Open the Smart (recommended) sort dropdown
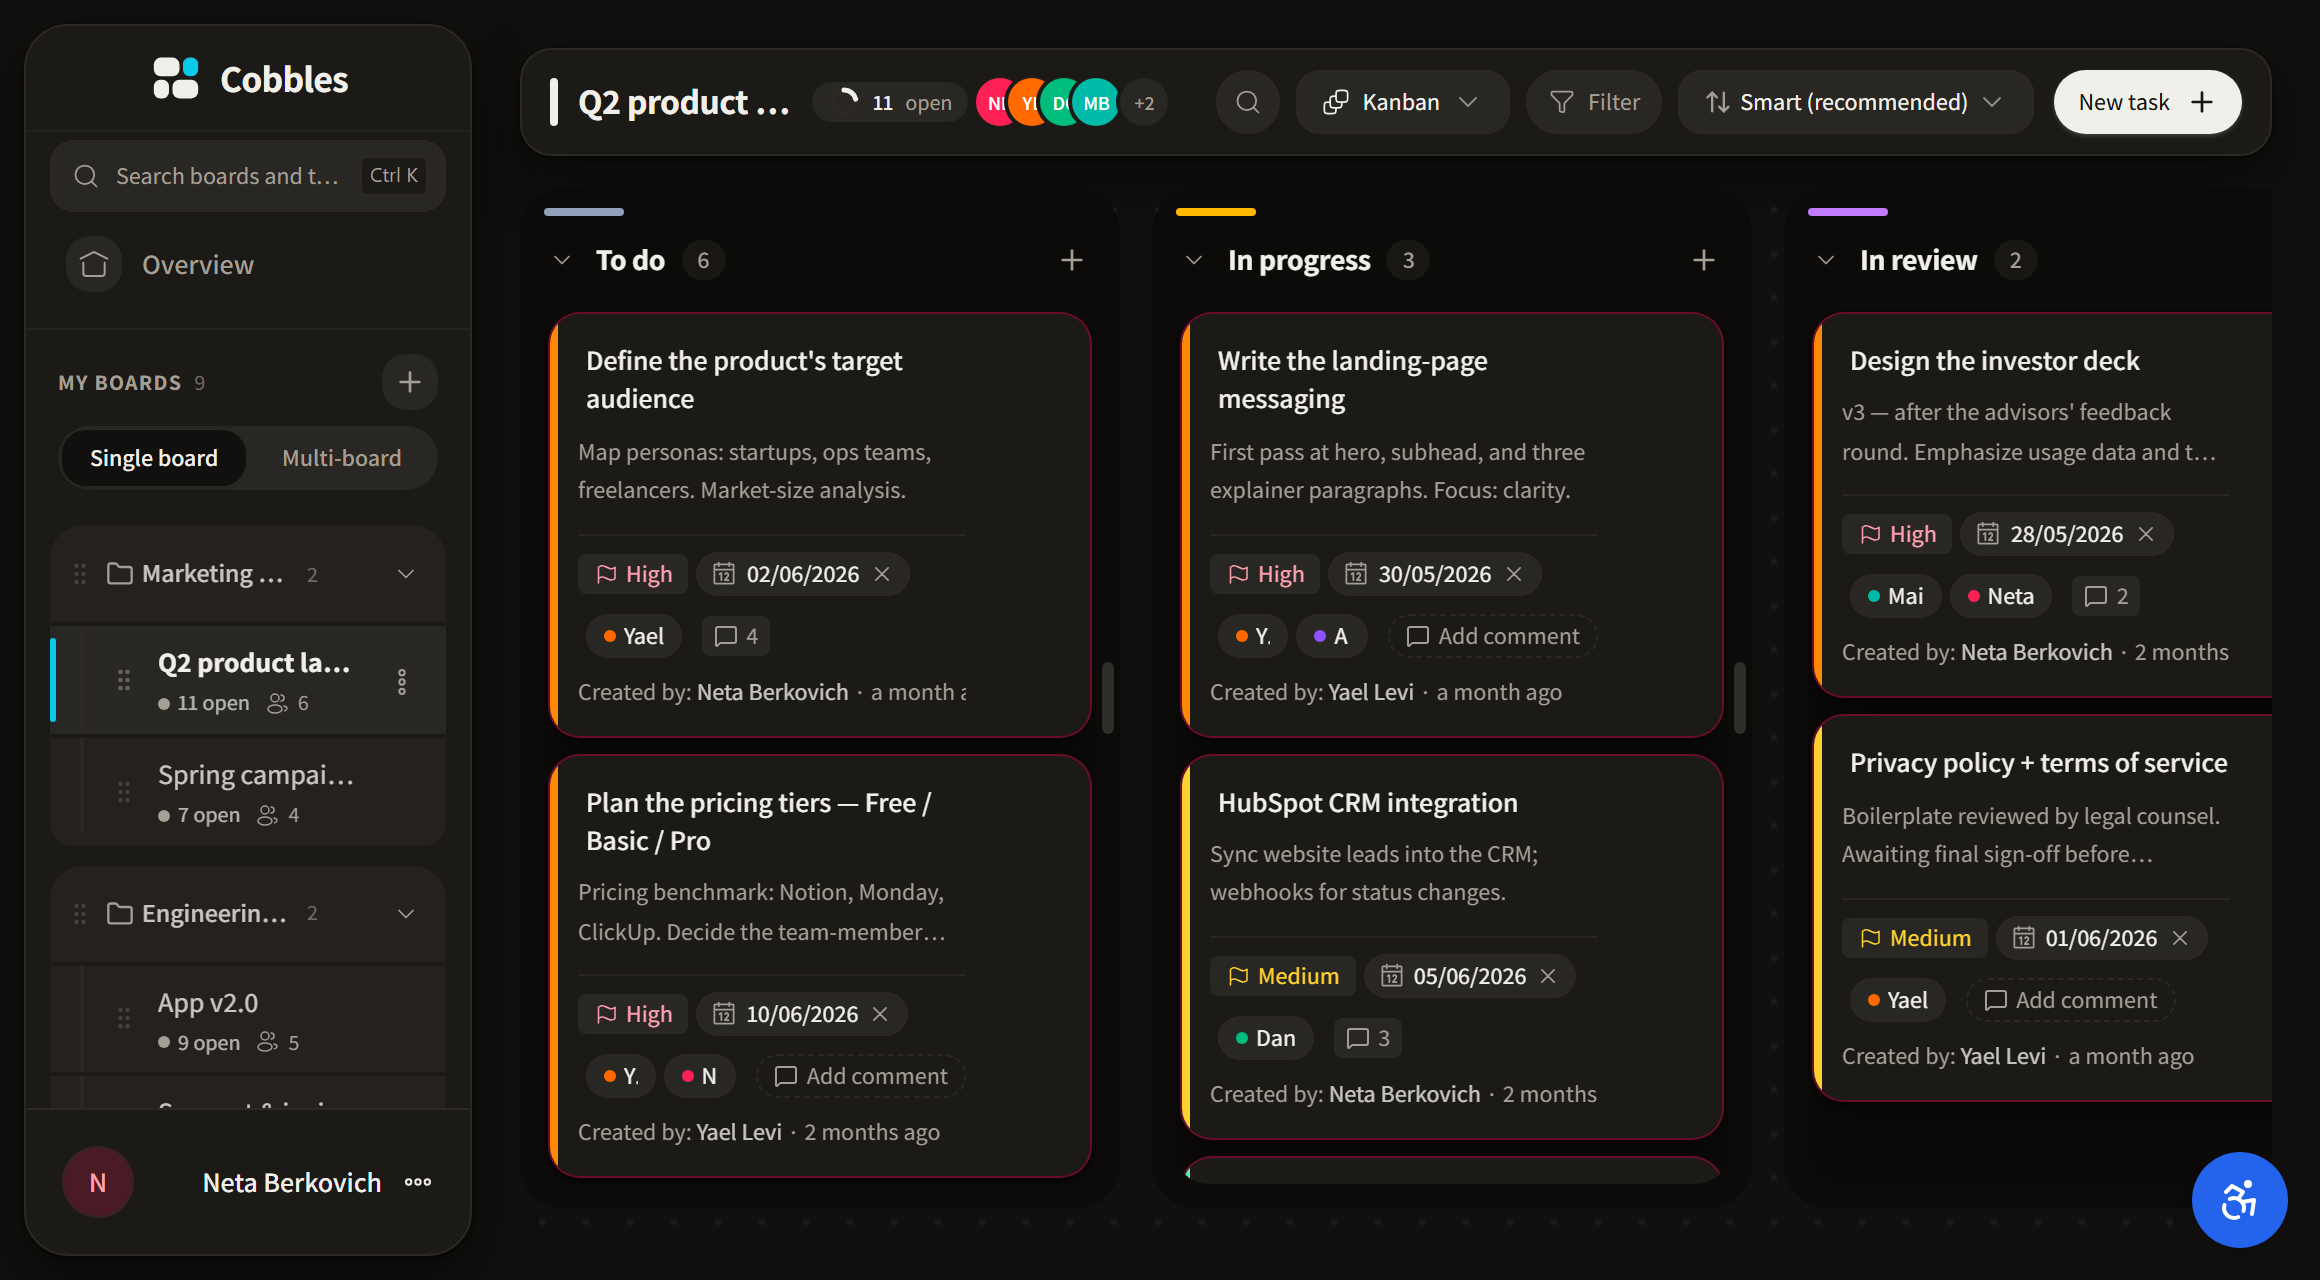This screenshot has width=2320, height=1280. coord(1855,102)
